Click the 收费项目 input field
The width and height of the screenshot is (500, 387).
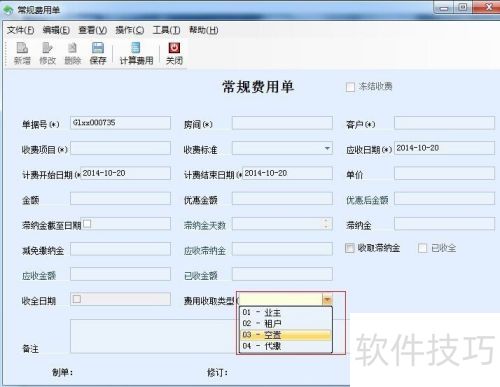click(120, 148)
